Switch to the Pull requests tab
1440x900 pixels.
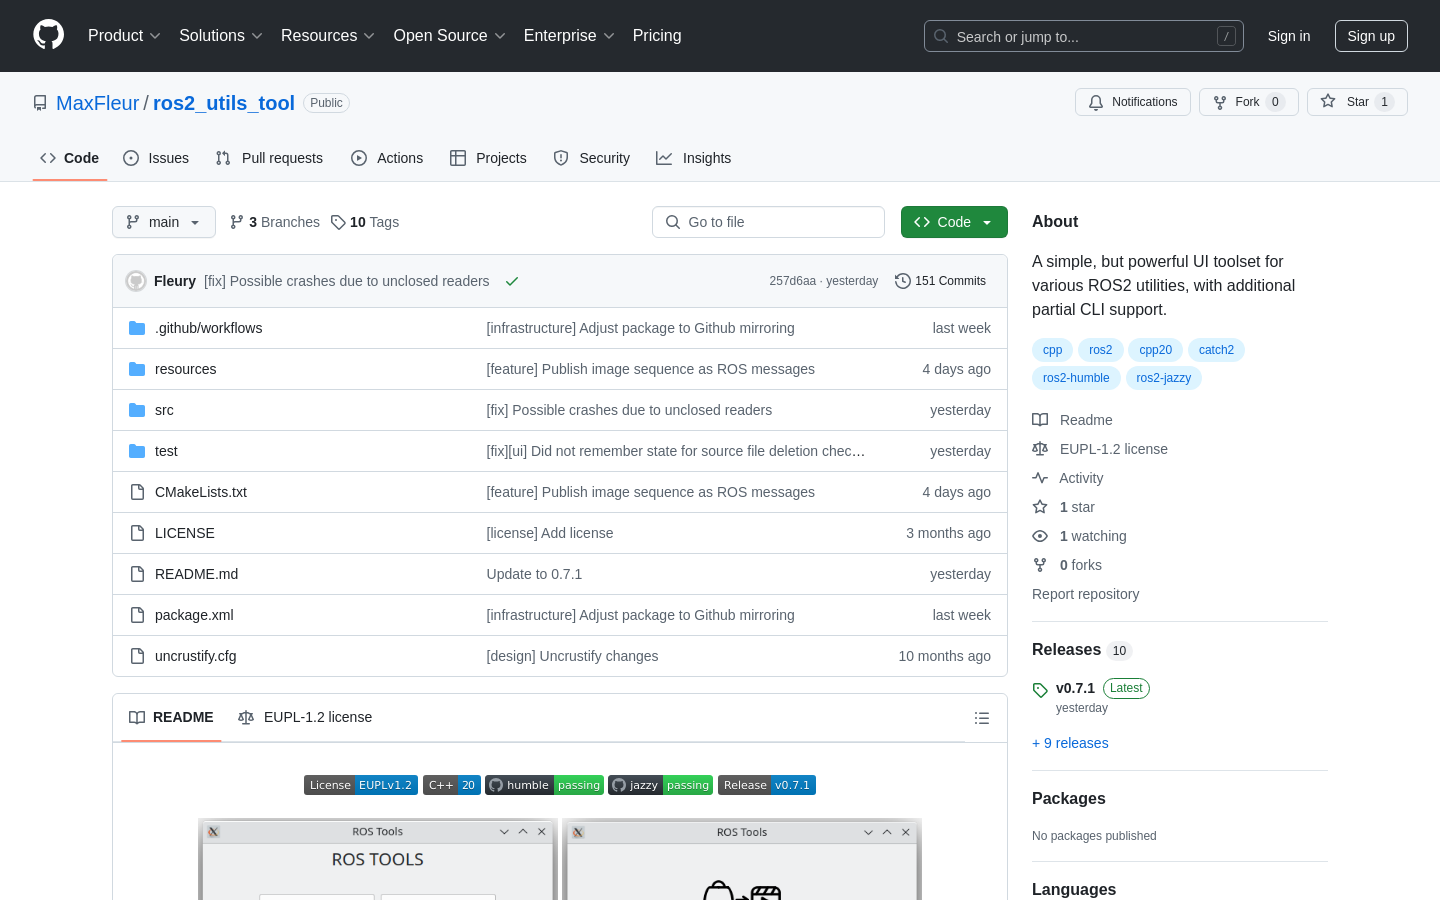[269, 158]
